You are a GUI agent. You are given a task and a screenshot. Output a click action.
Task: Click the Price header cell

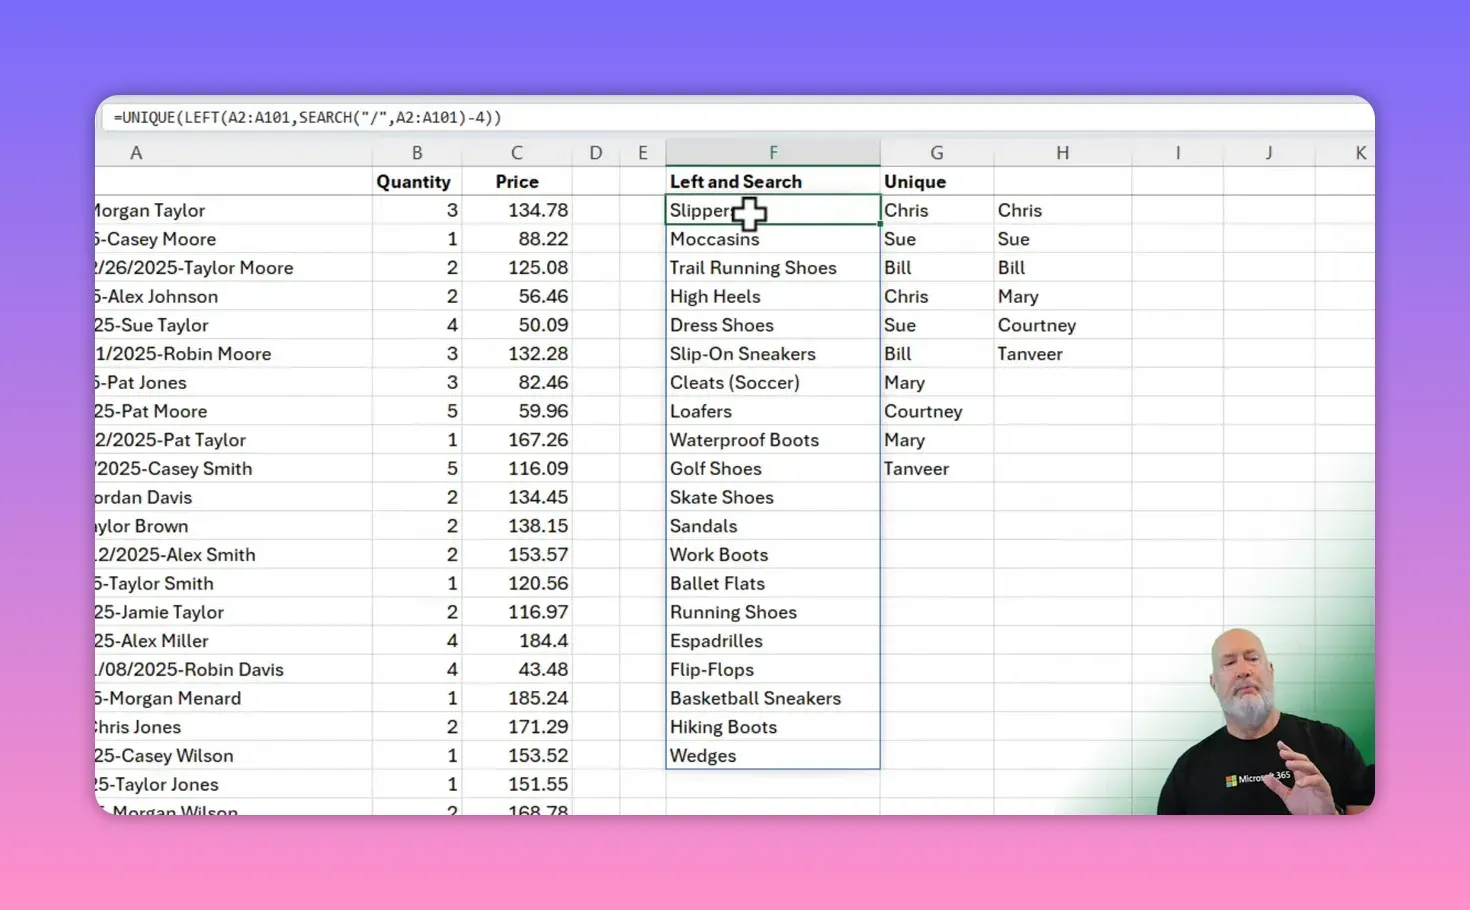516,181
